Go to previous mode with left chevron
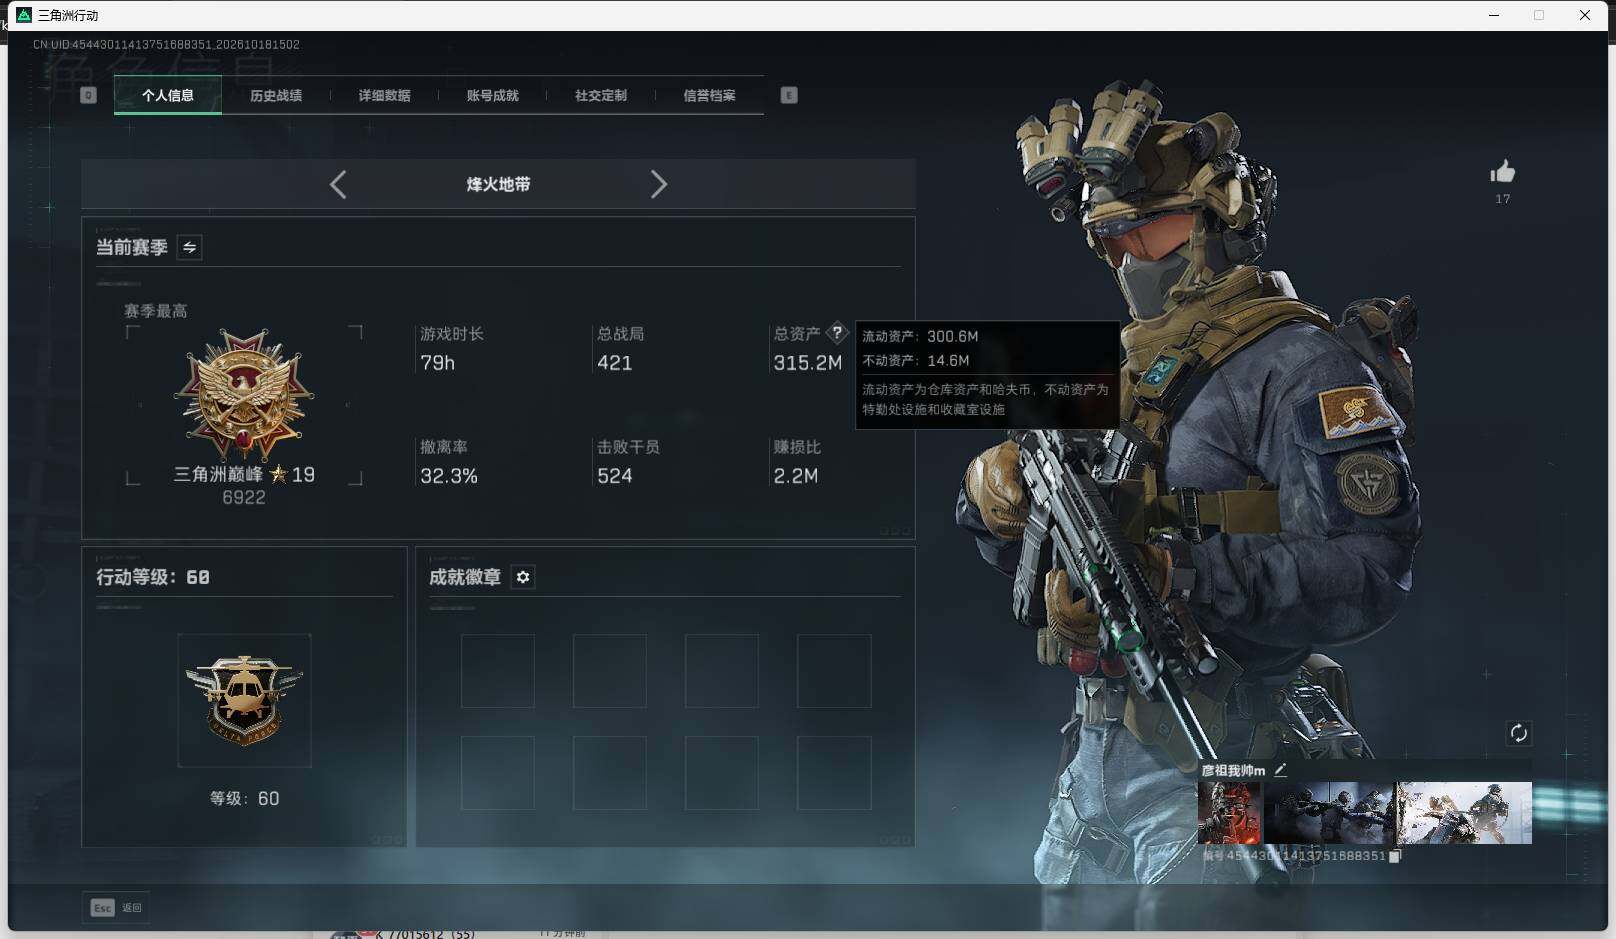This screenshot has width=1616, height=939. tap(338, 184)
